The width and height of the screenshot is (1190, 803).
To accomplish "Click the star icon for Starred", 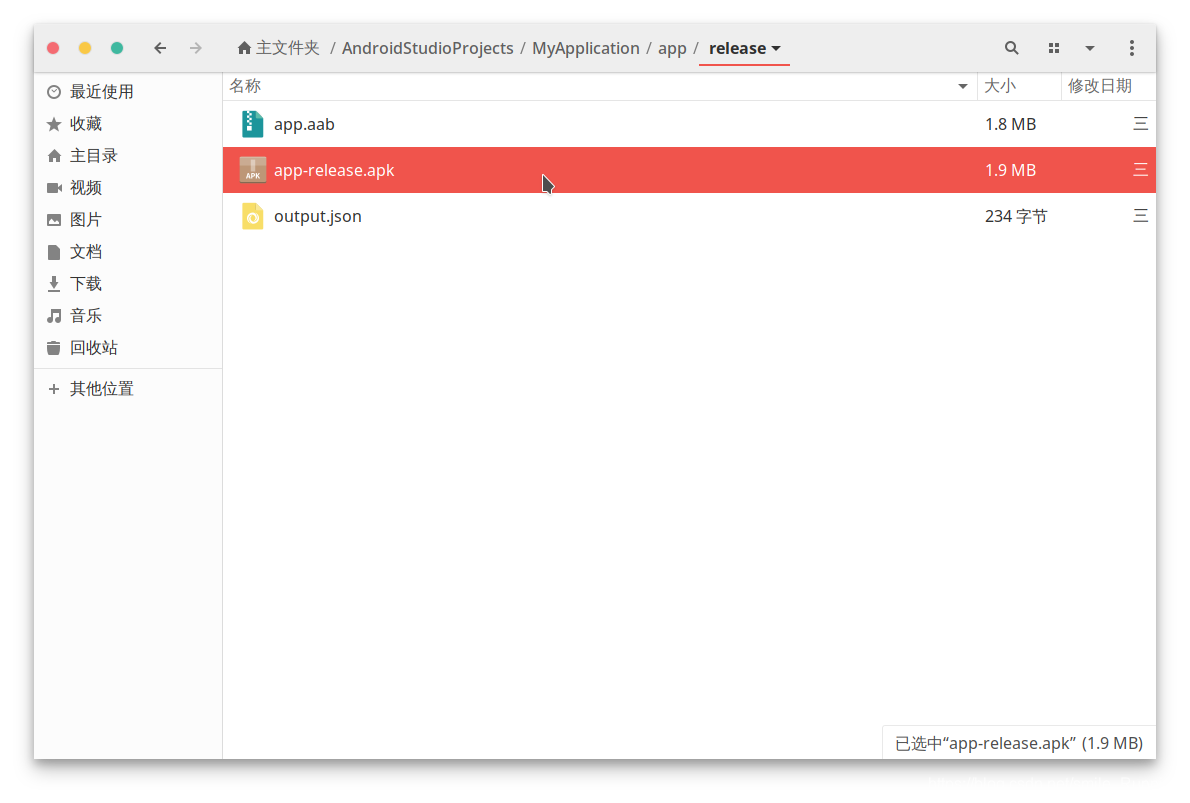I will pos(54,124).
